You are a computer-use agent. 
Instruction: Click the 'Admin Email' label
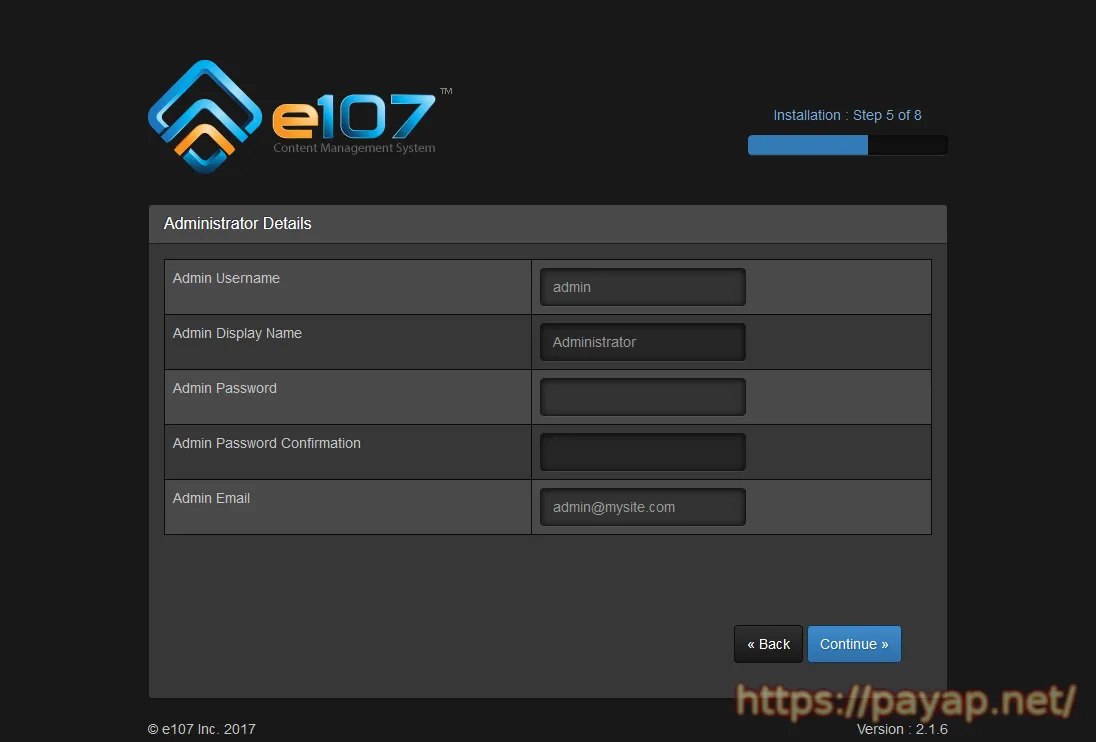(x=211, y=498)
